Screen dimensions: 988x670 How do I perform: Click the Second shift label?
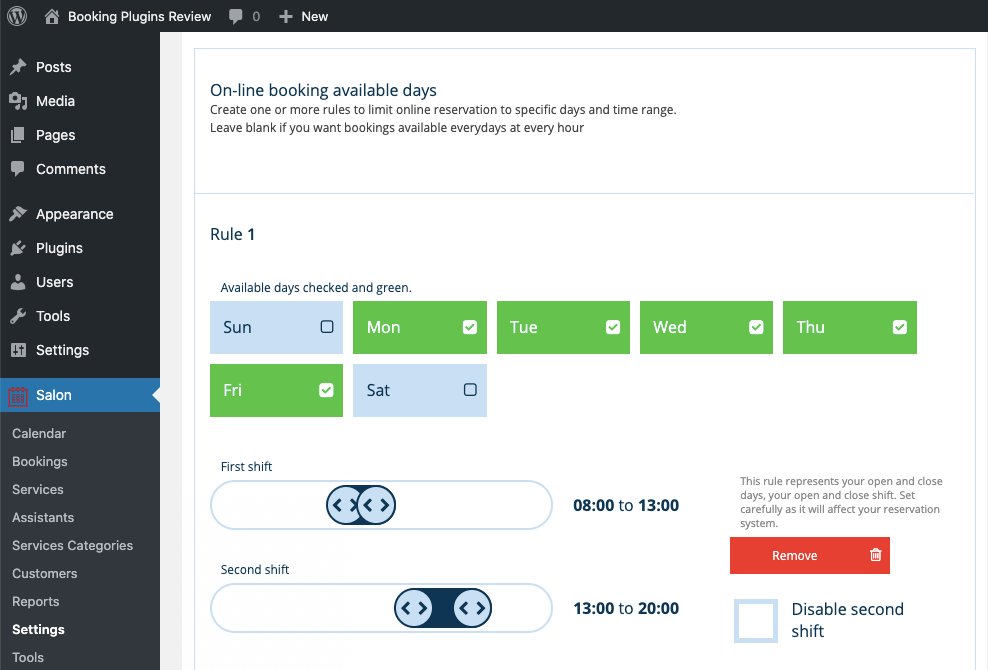click(x=255, y=569)
